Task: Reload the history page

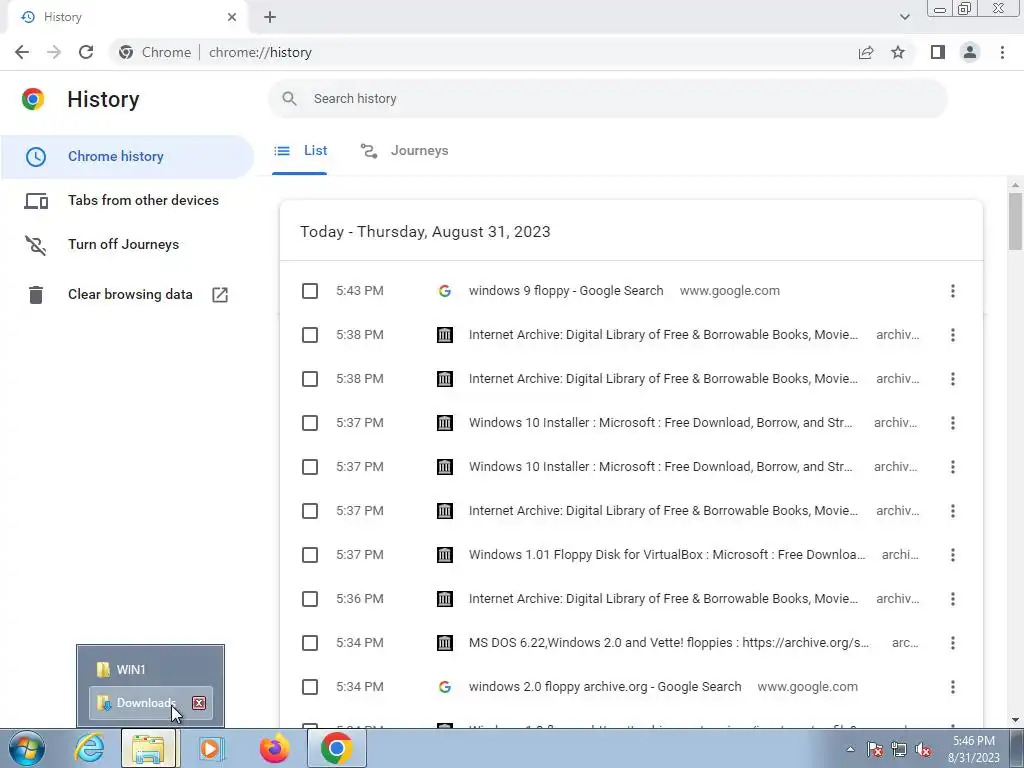Action: (86, 52)
